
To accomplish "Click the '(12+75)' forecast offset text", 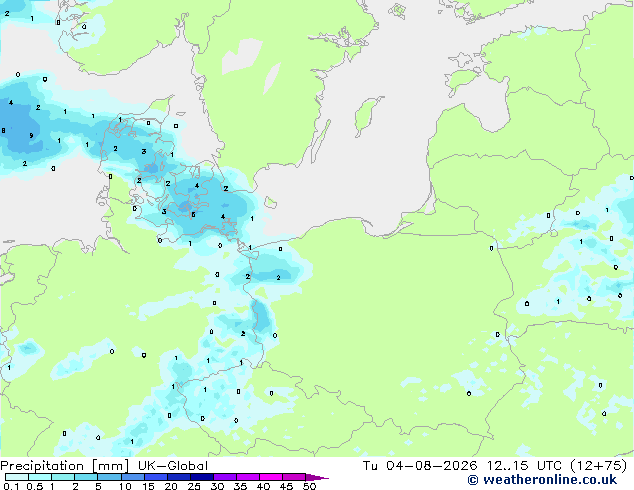I will pos(599,466).
